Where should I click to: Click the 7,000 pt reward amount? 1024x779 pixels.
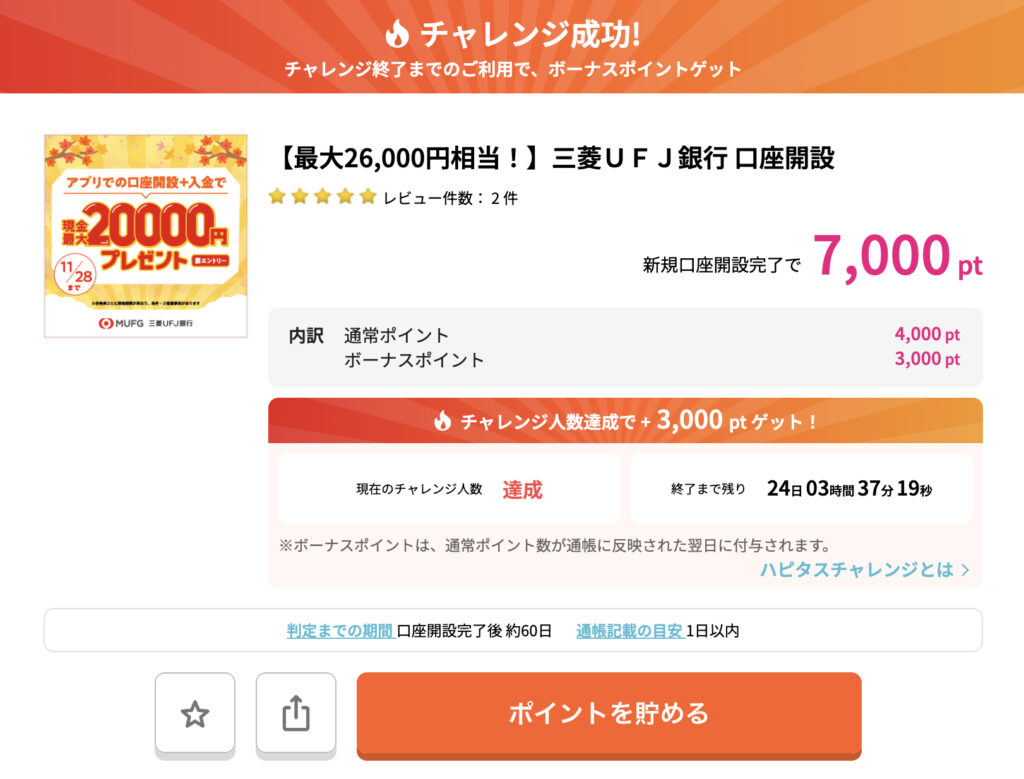point(897,258)
